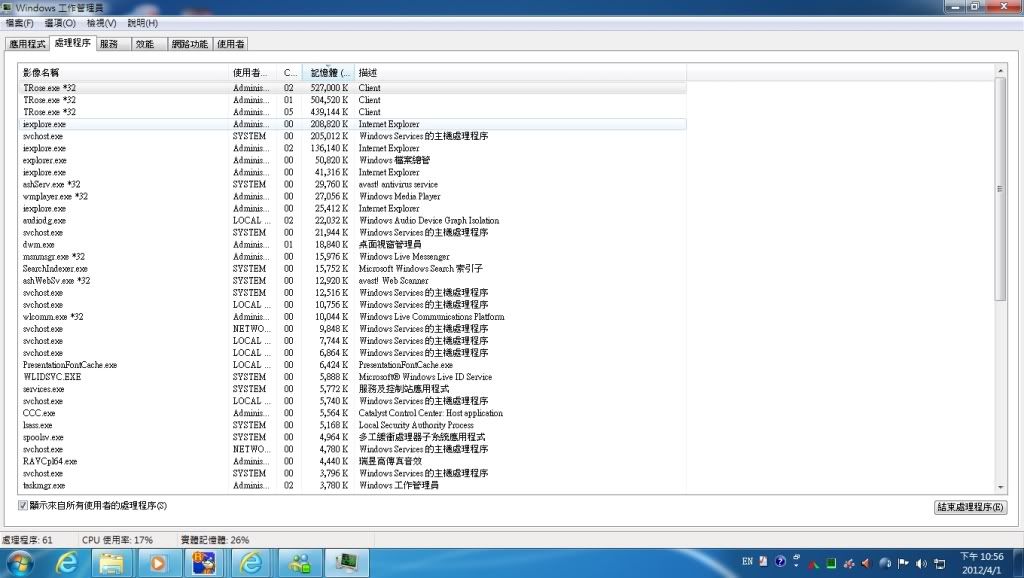The height and width of the screenshot is (578, 1024).
Task: Select the ashWebSv.exe process row
Action: coord(353,281)
